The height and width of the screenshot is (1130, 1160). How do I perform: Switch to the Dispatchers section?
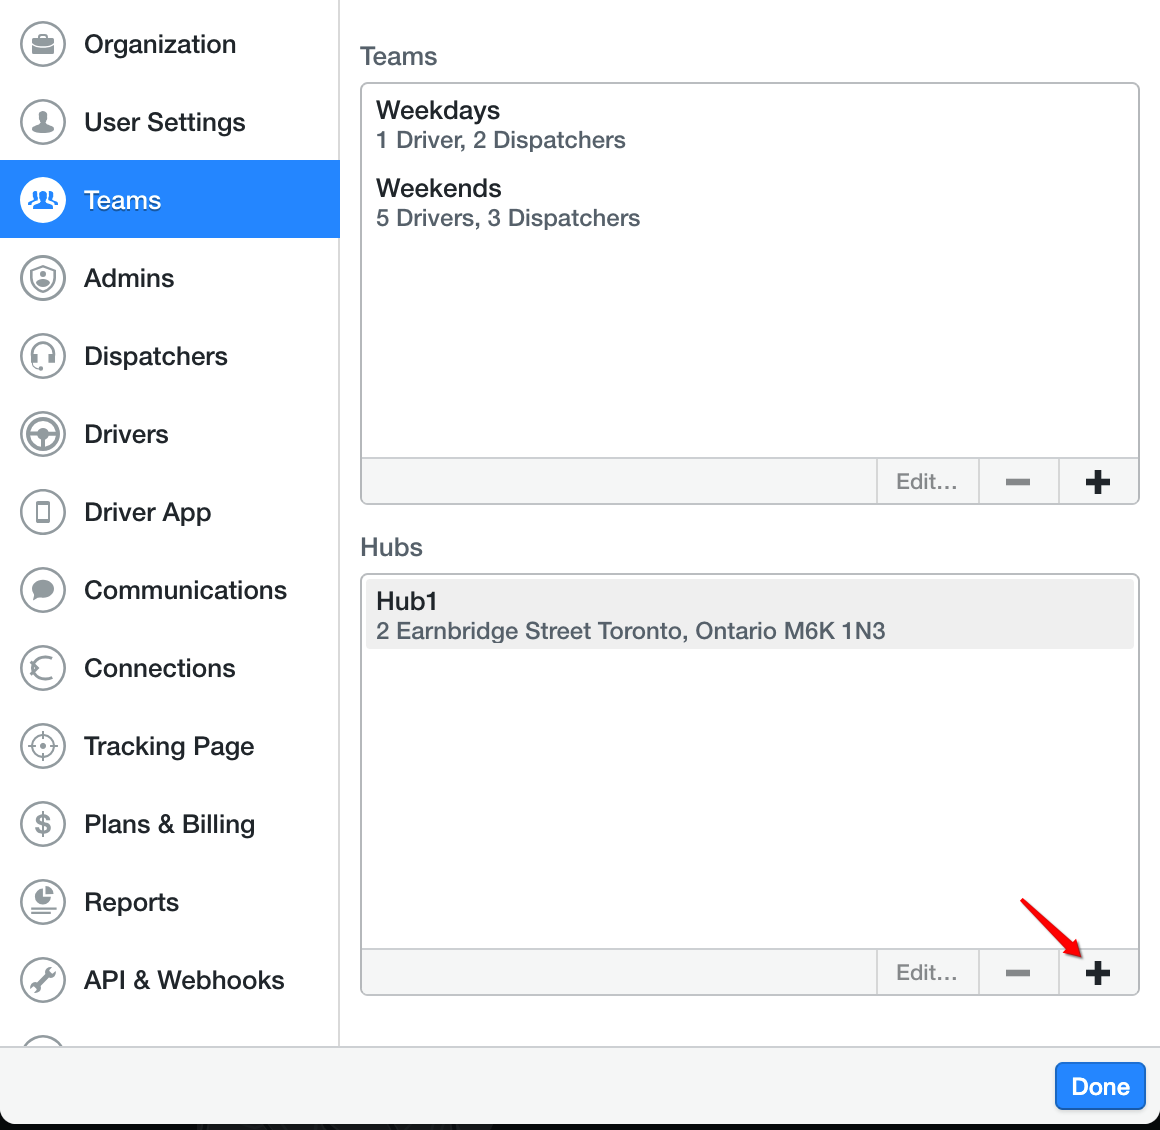coord(169,356)
